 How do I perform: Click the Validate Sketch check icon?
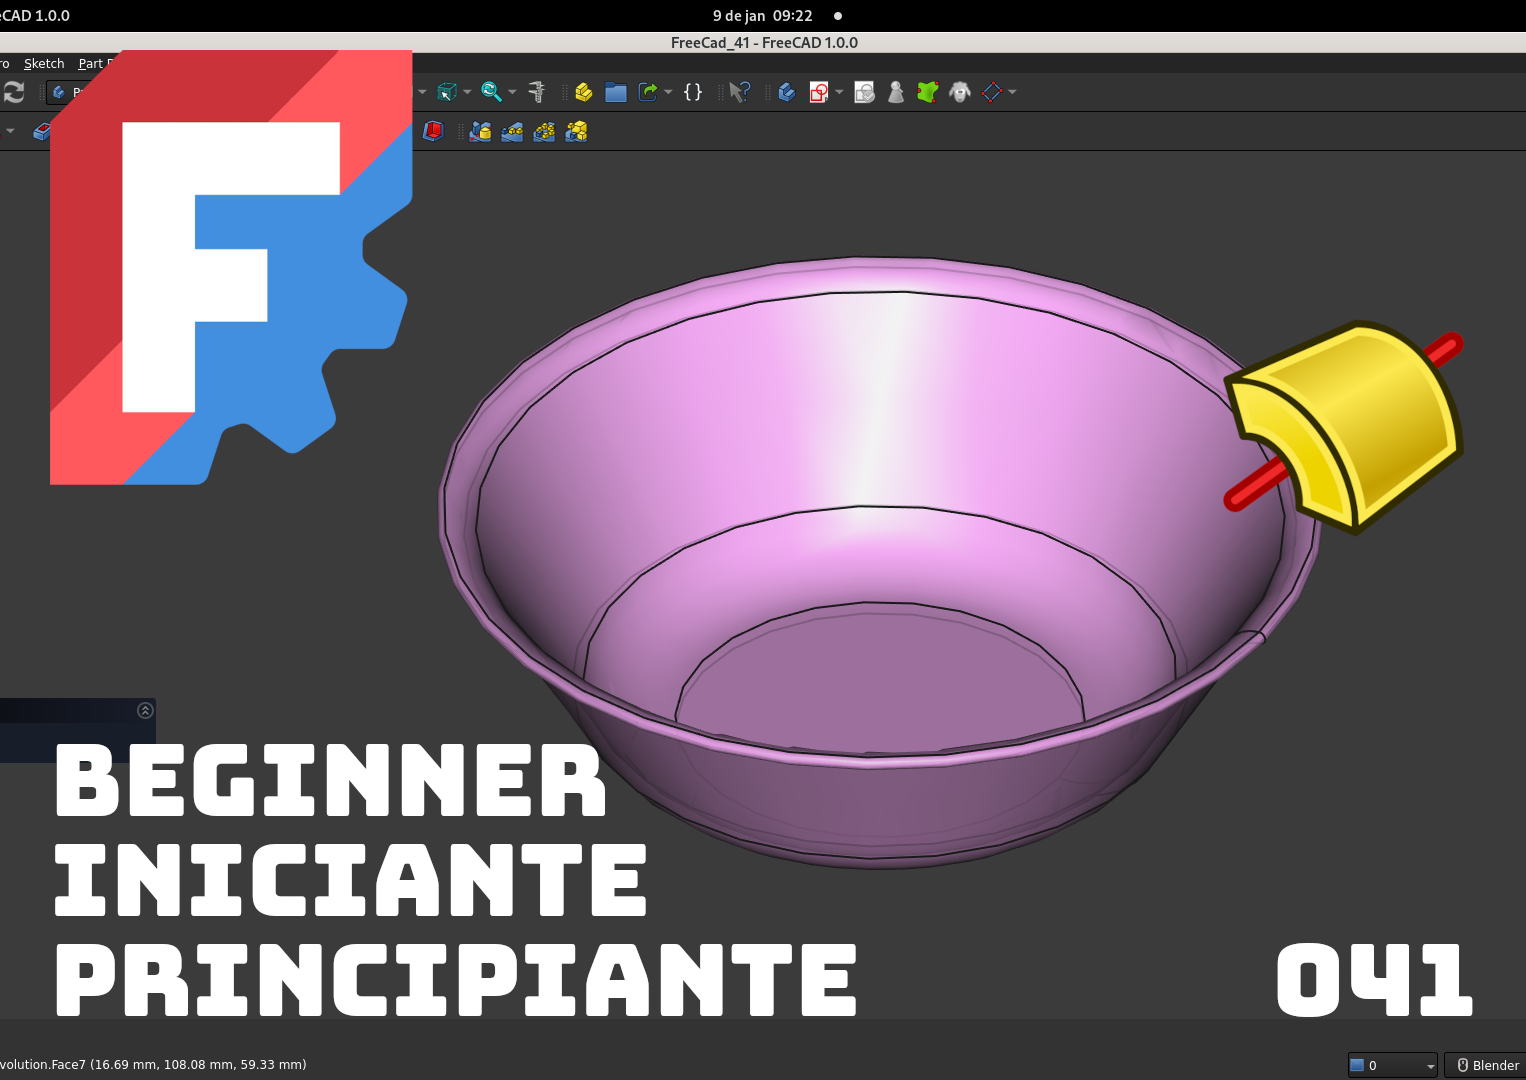coord(864,92)
